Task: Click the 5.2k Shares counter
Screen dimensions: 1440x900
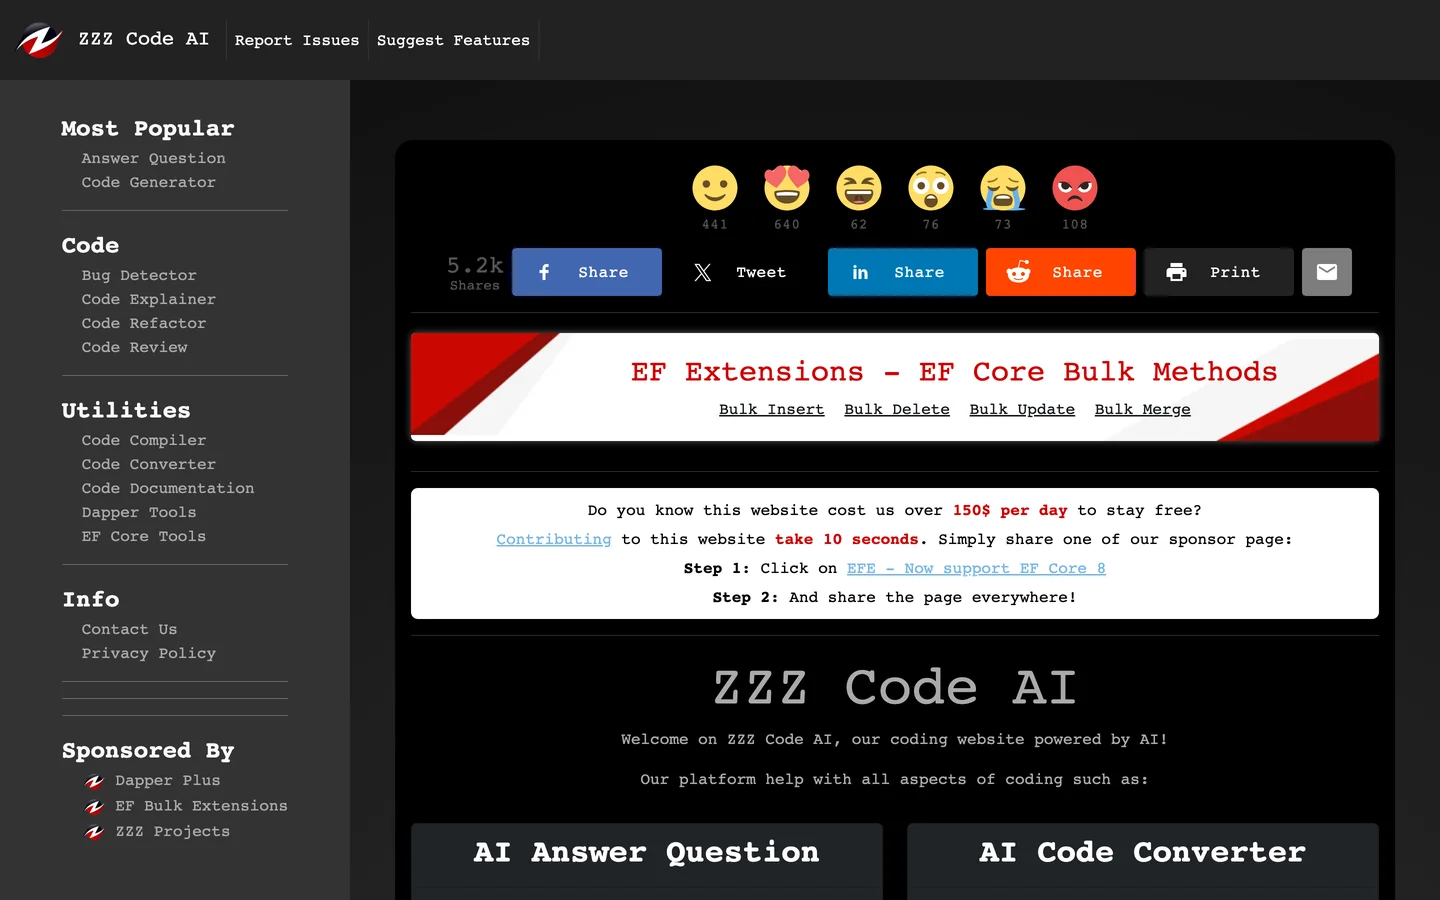Action: point(475,272)
